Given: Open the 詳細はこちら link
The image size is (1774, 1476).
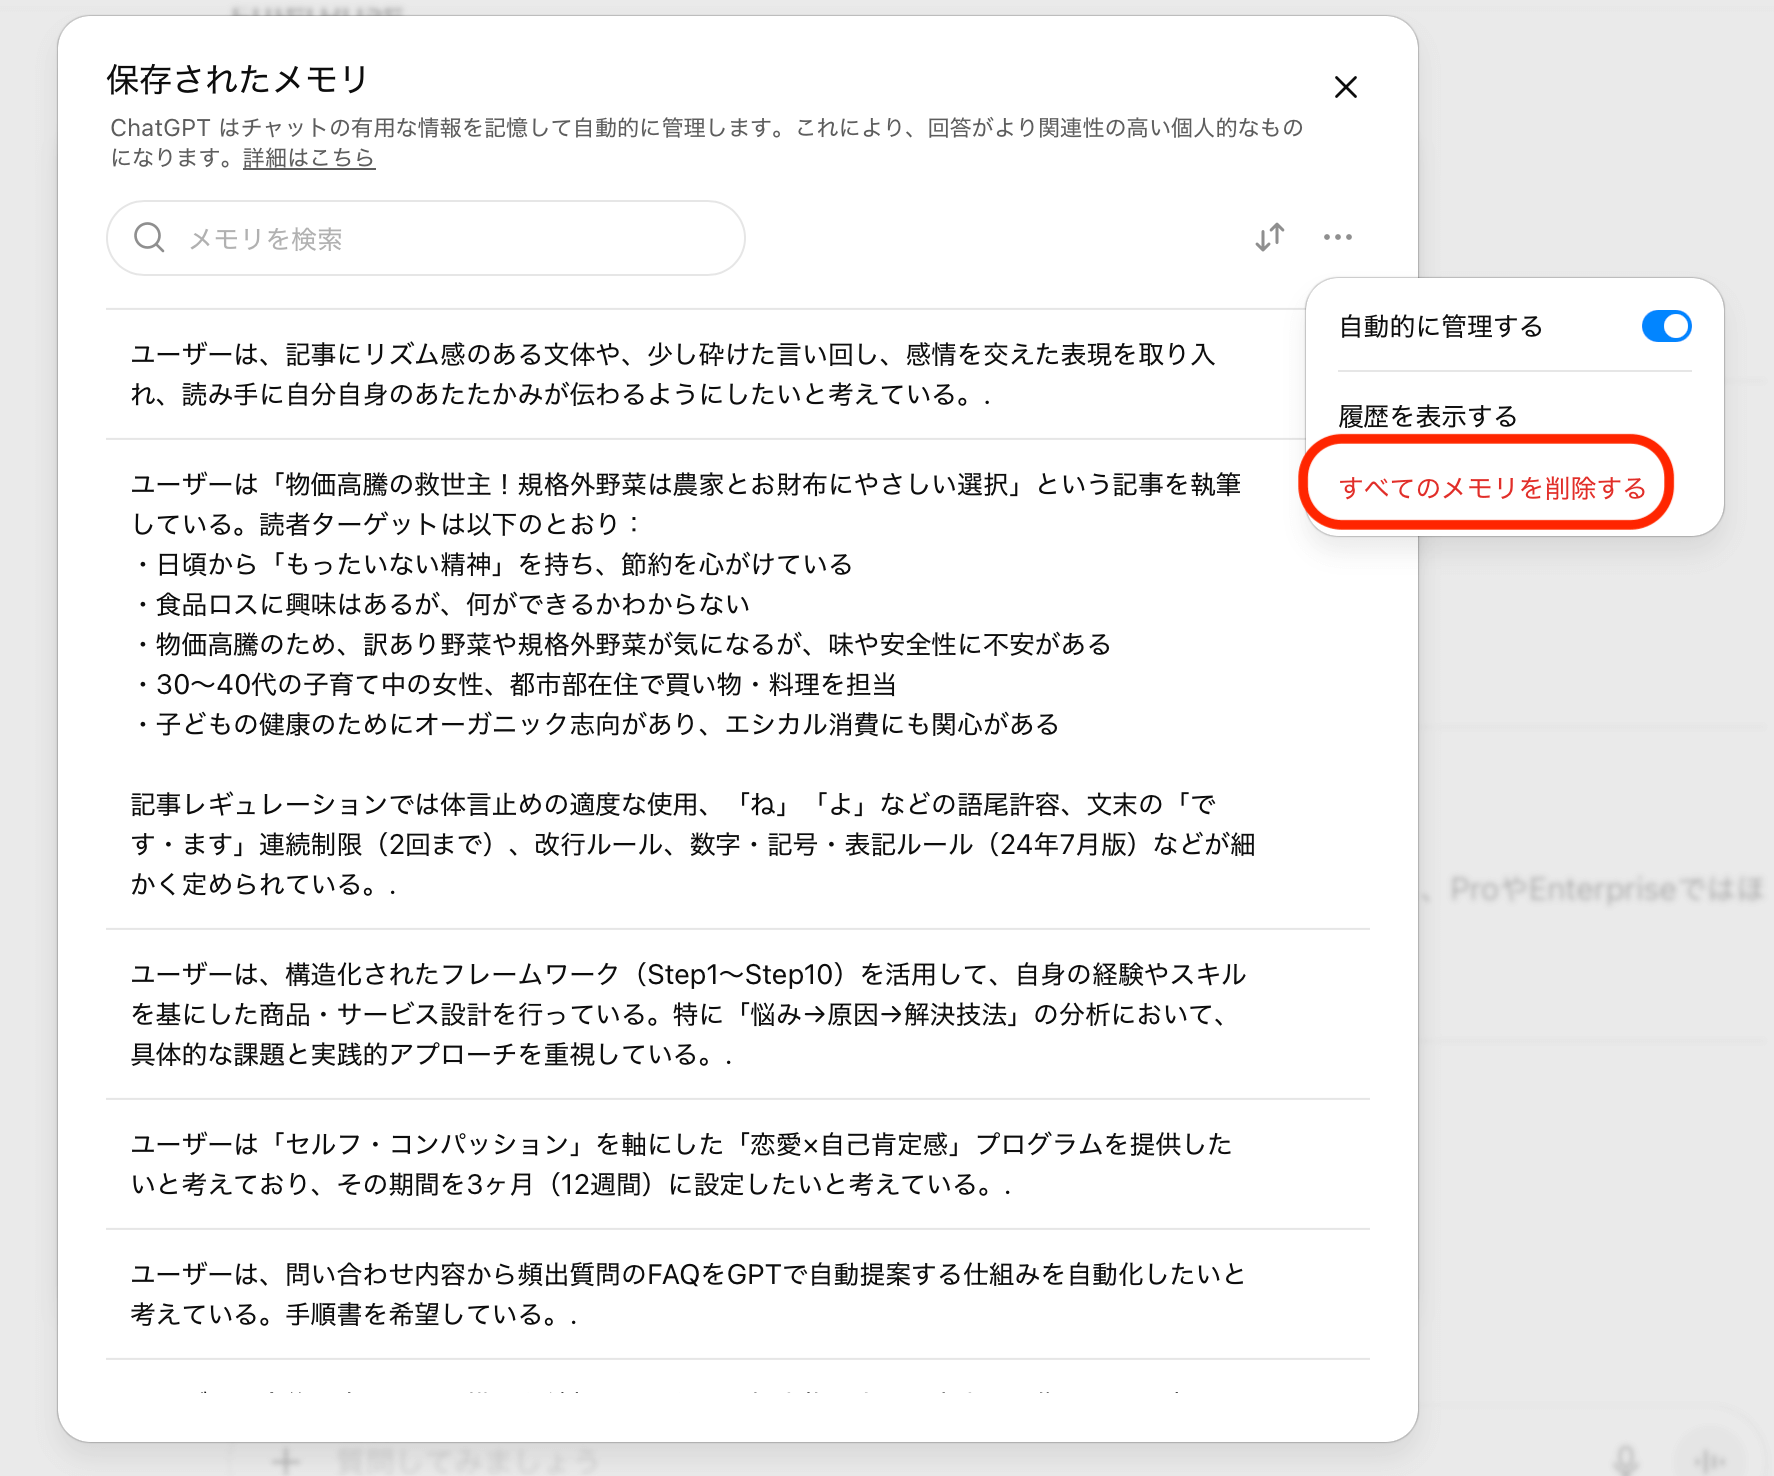Looking at the screenshot, I should tap(308, 158).
